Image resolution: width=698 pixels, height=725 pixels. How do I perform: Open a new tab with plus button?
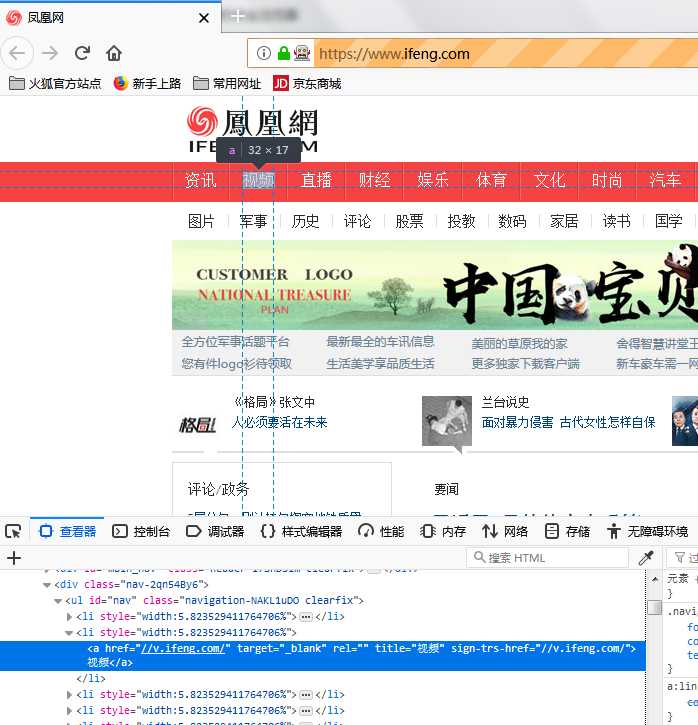(x=238, y=16)
